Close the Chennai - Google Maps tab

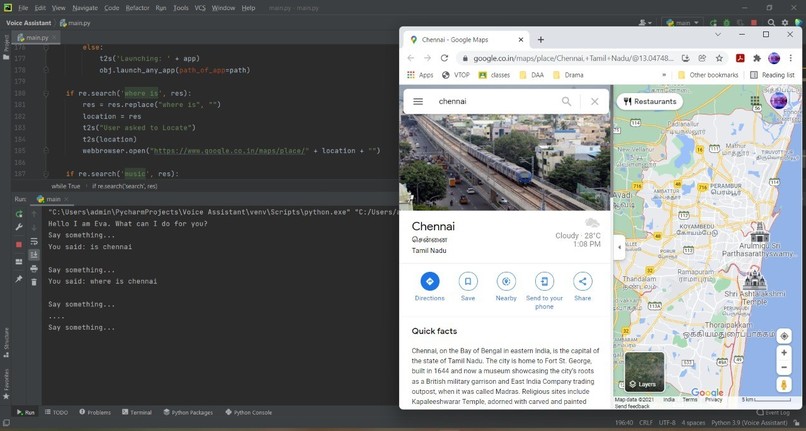[521, 40]
